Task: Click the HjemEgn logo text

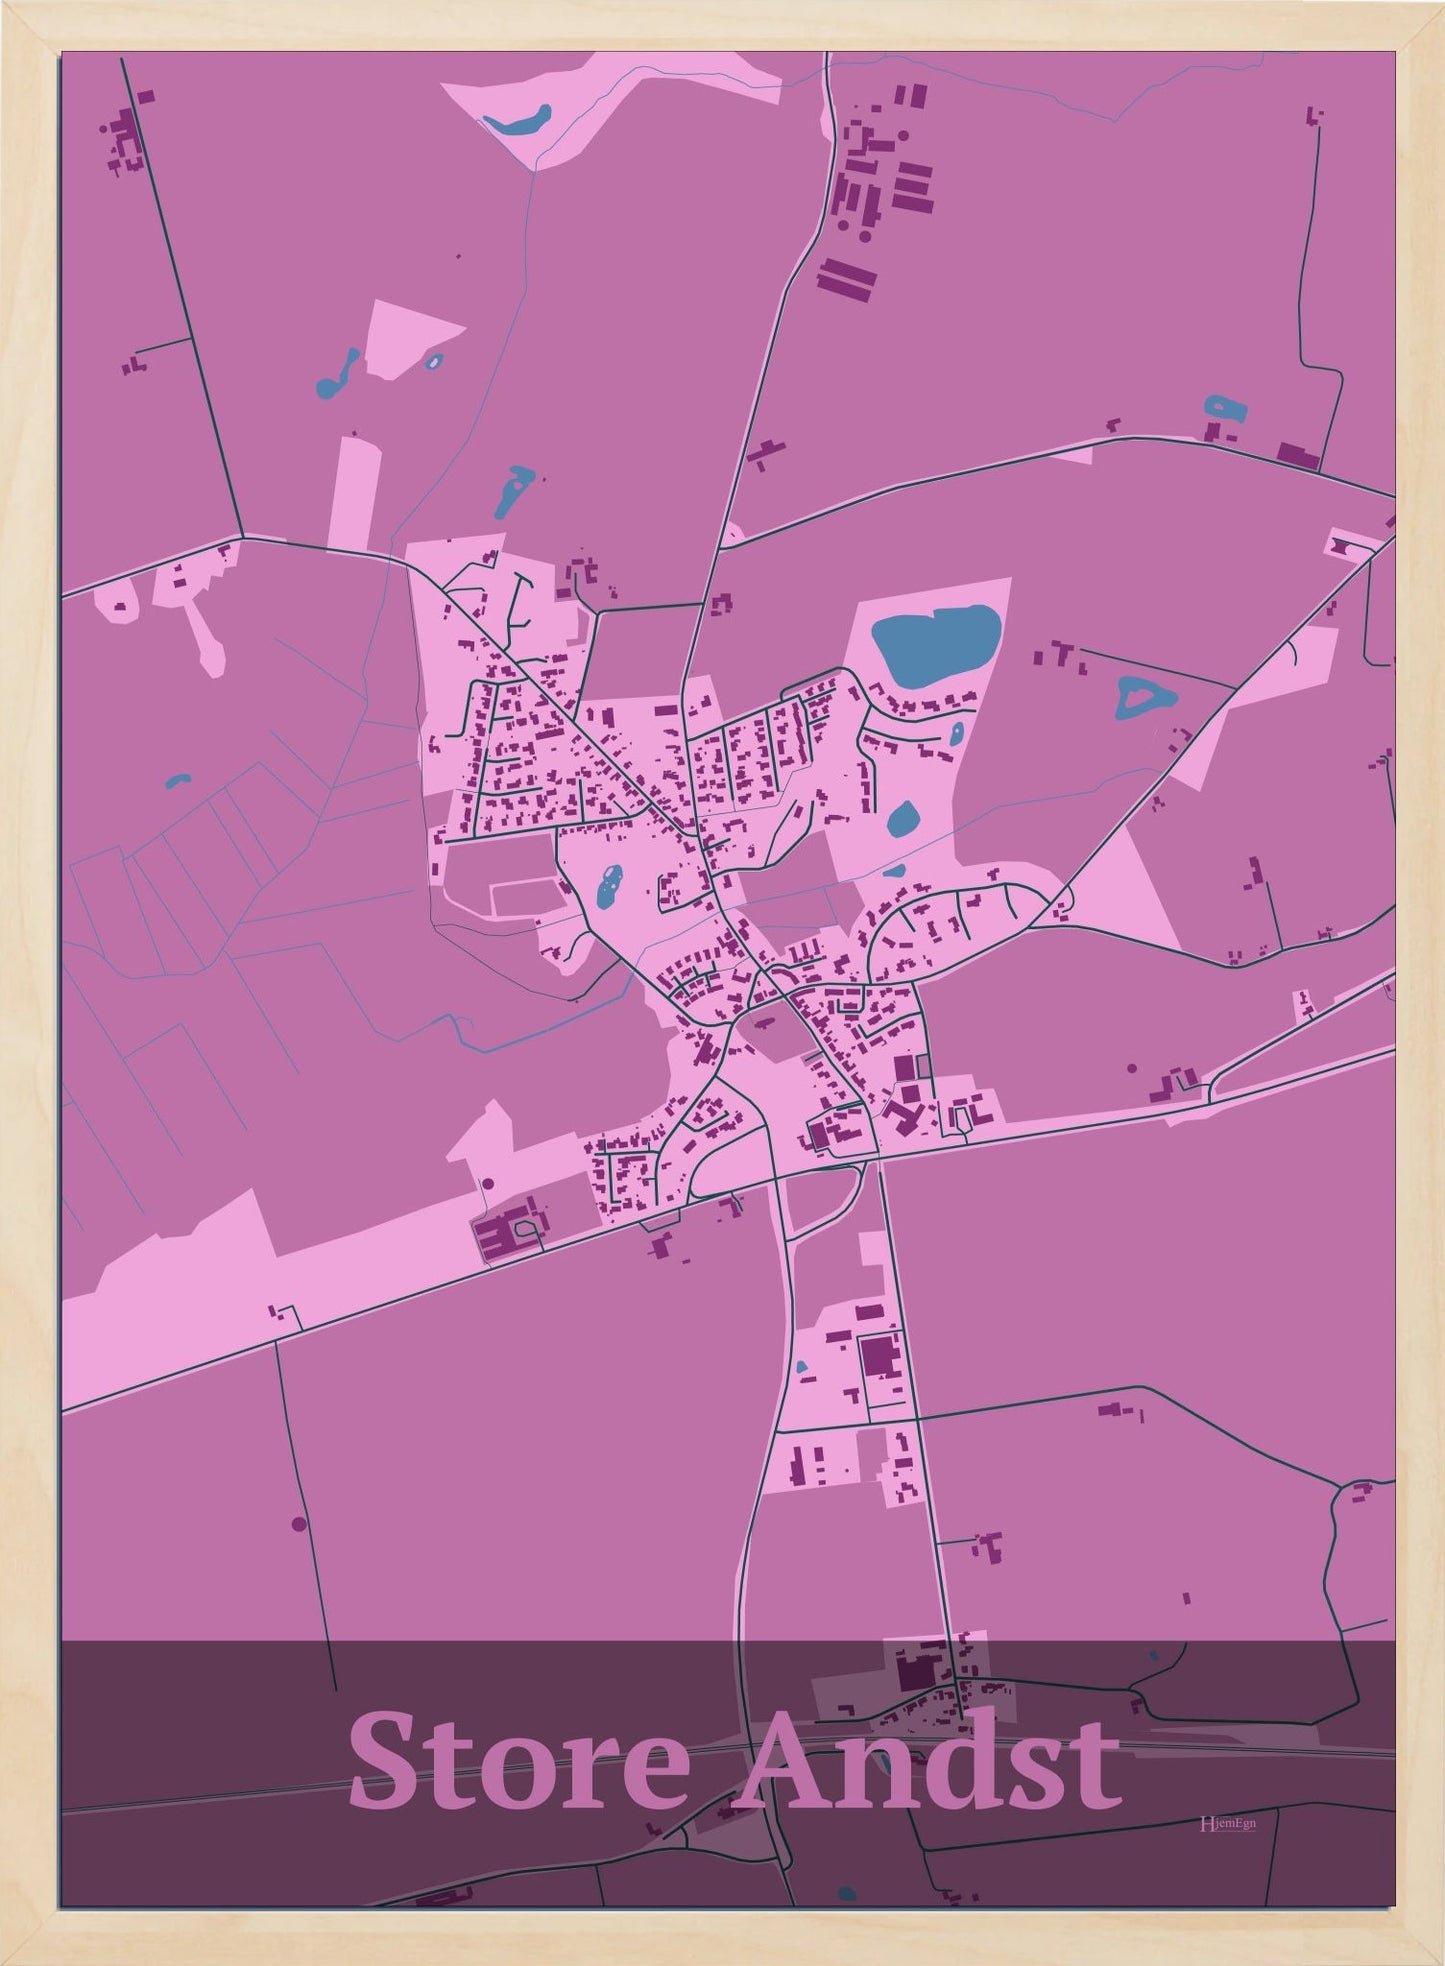Action: 1227,1822
